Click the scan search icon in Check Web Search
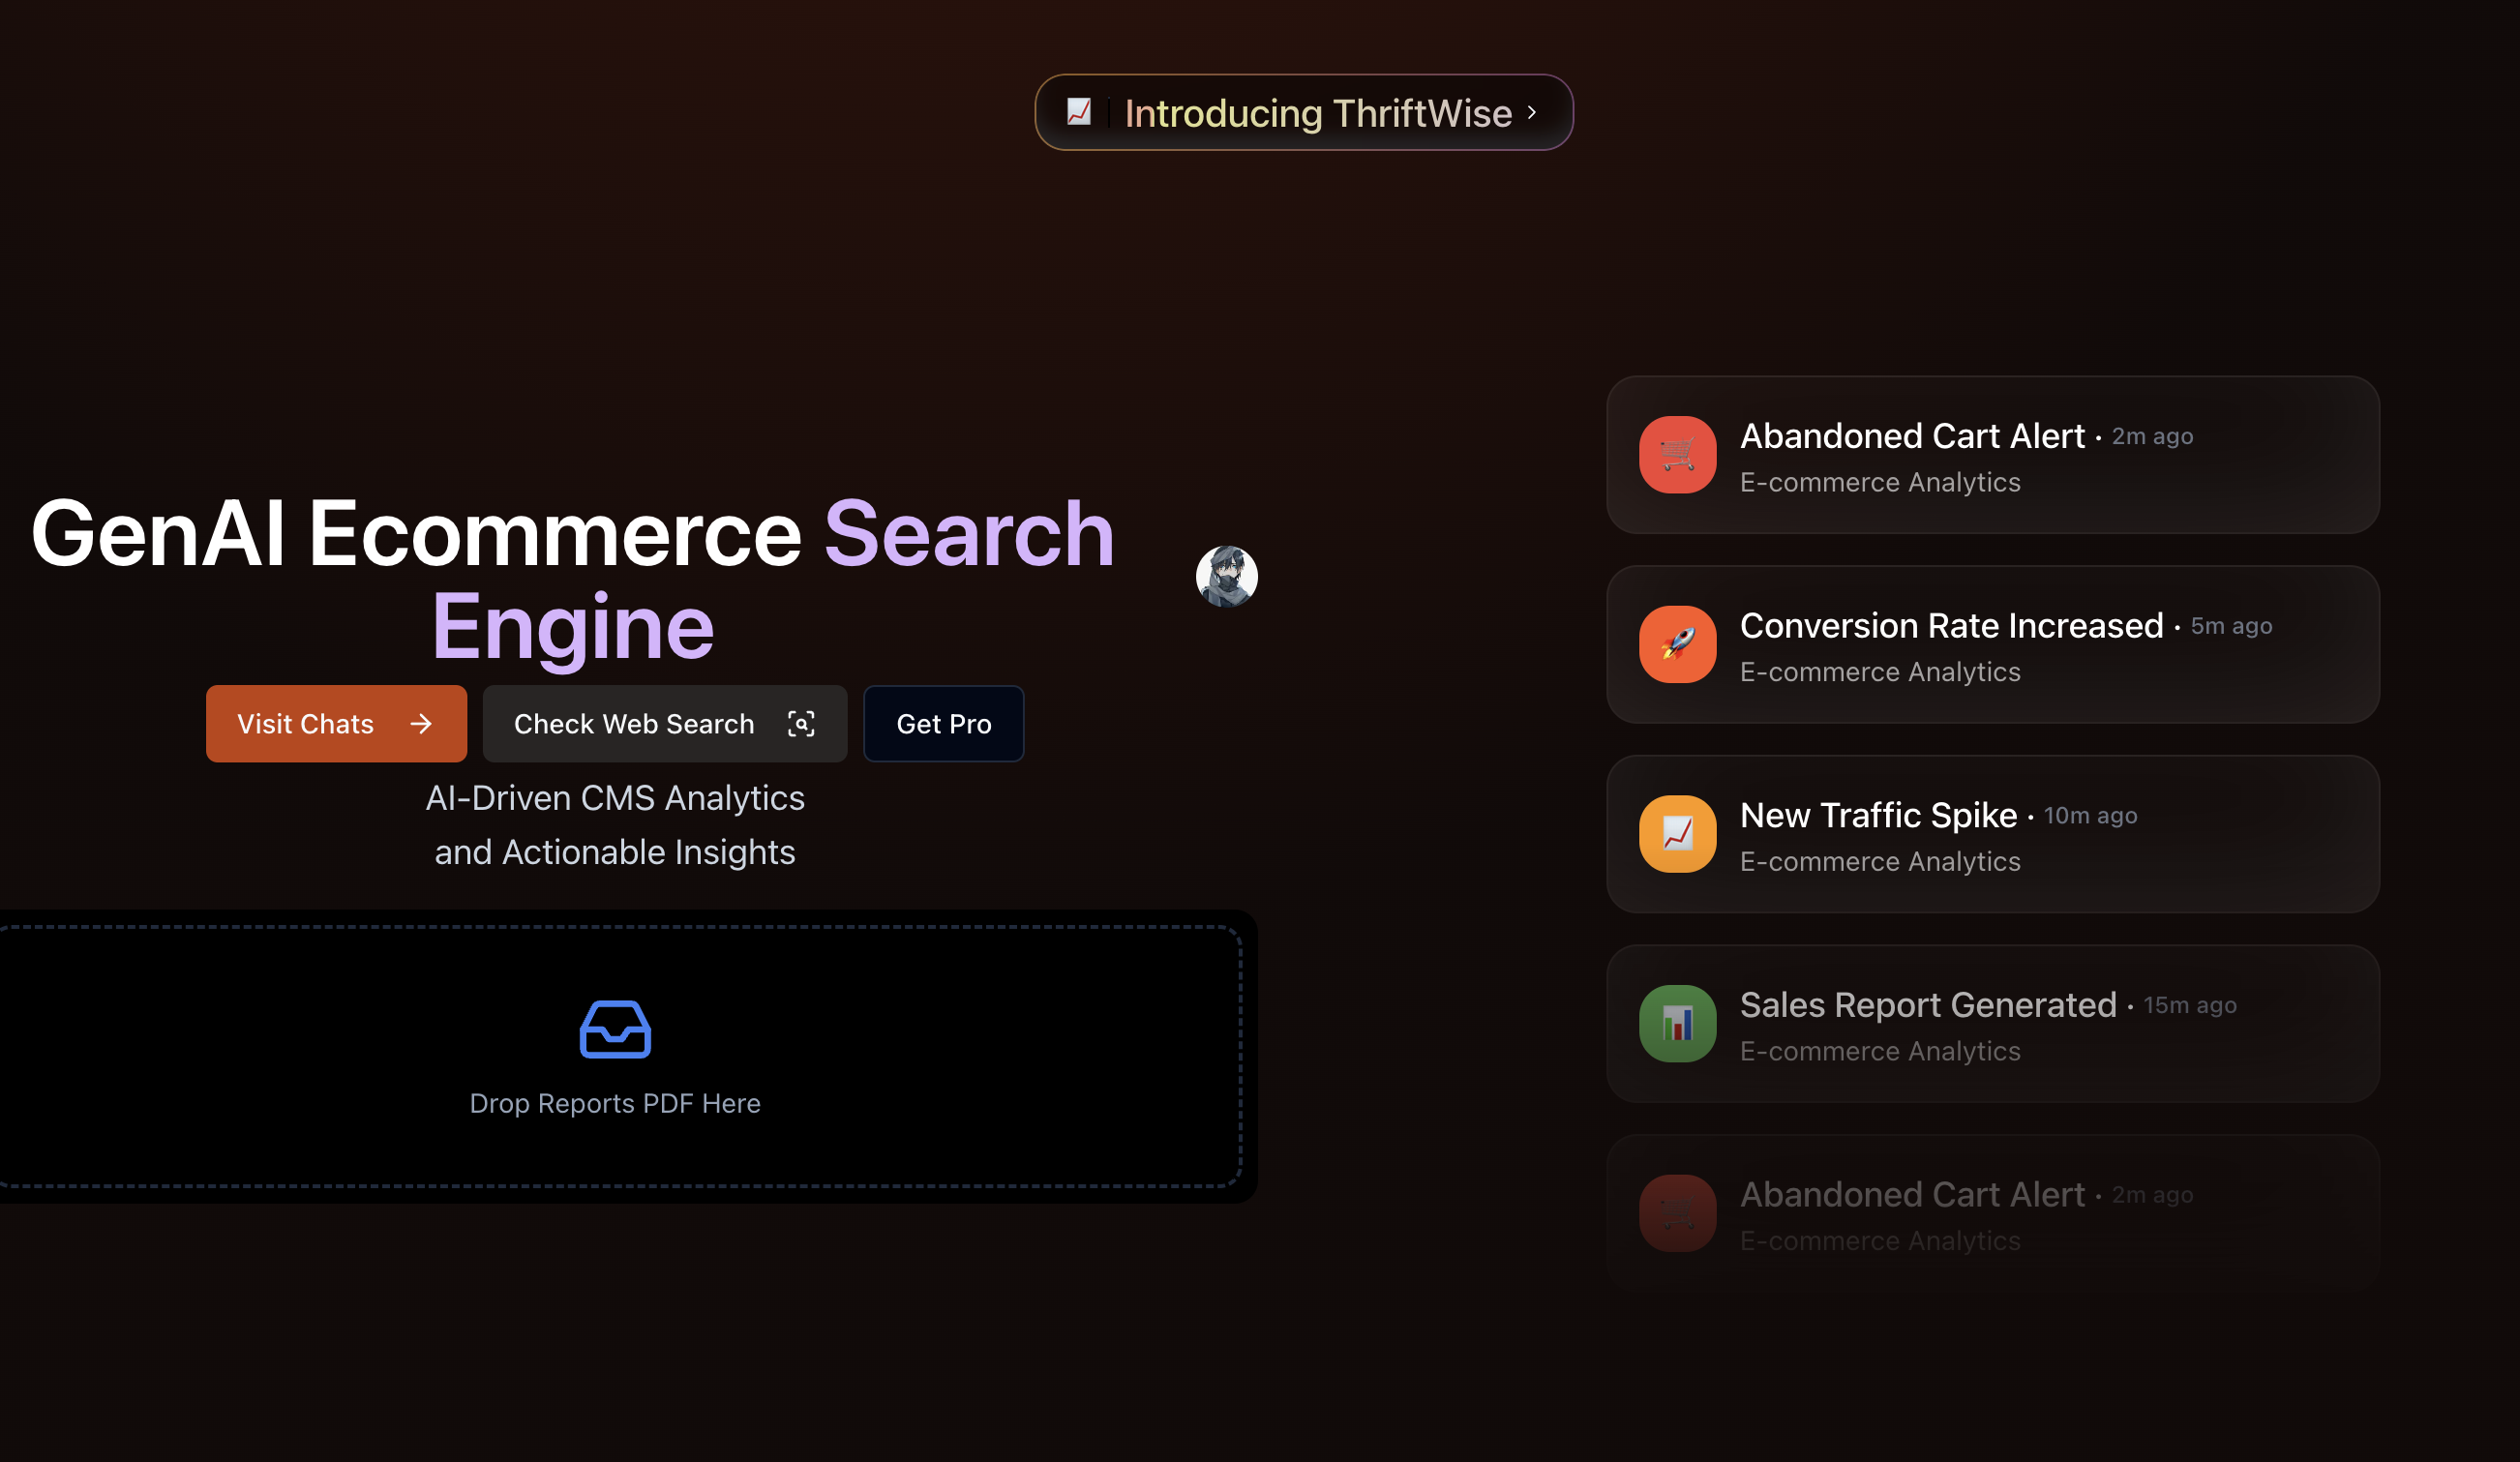This screenshot has width=2520, height=1462. 801,724
